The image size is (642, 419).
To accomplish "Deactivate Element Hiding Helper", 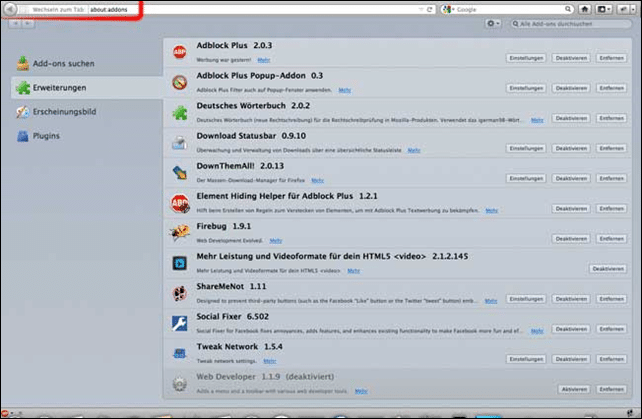I will tap(571, 209).
